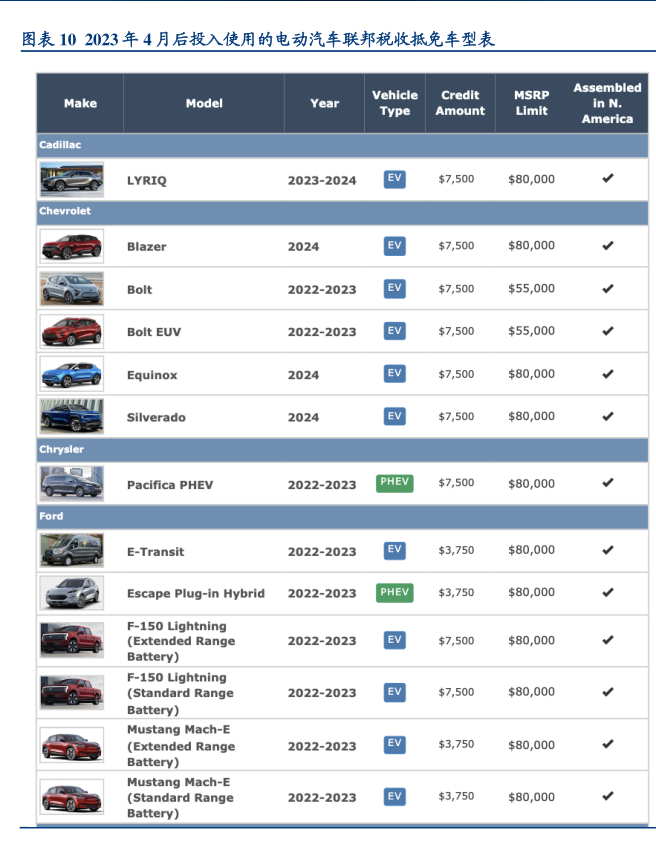Viewport: 656px width, 858px height.
Task: Click the checkmark in E-Transit row
Action: coord(608,550)
